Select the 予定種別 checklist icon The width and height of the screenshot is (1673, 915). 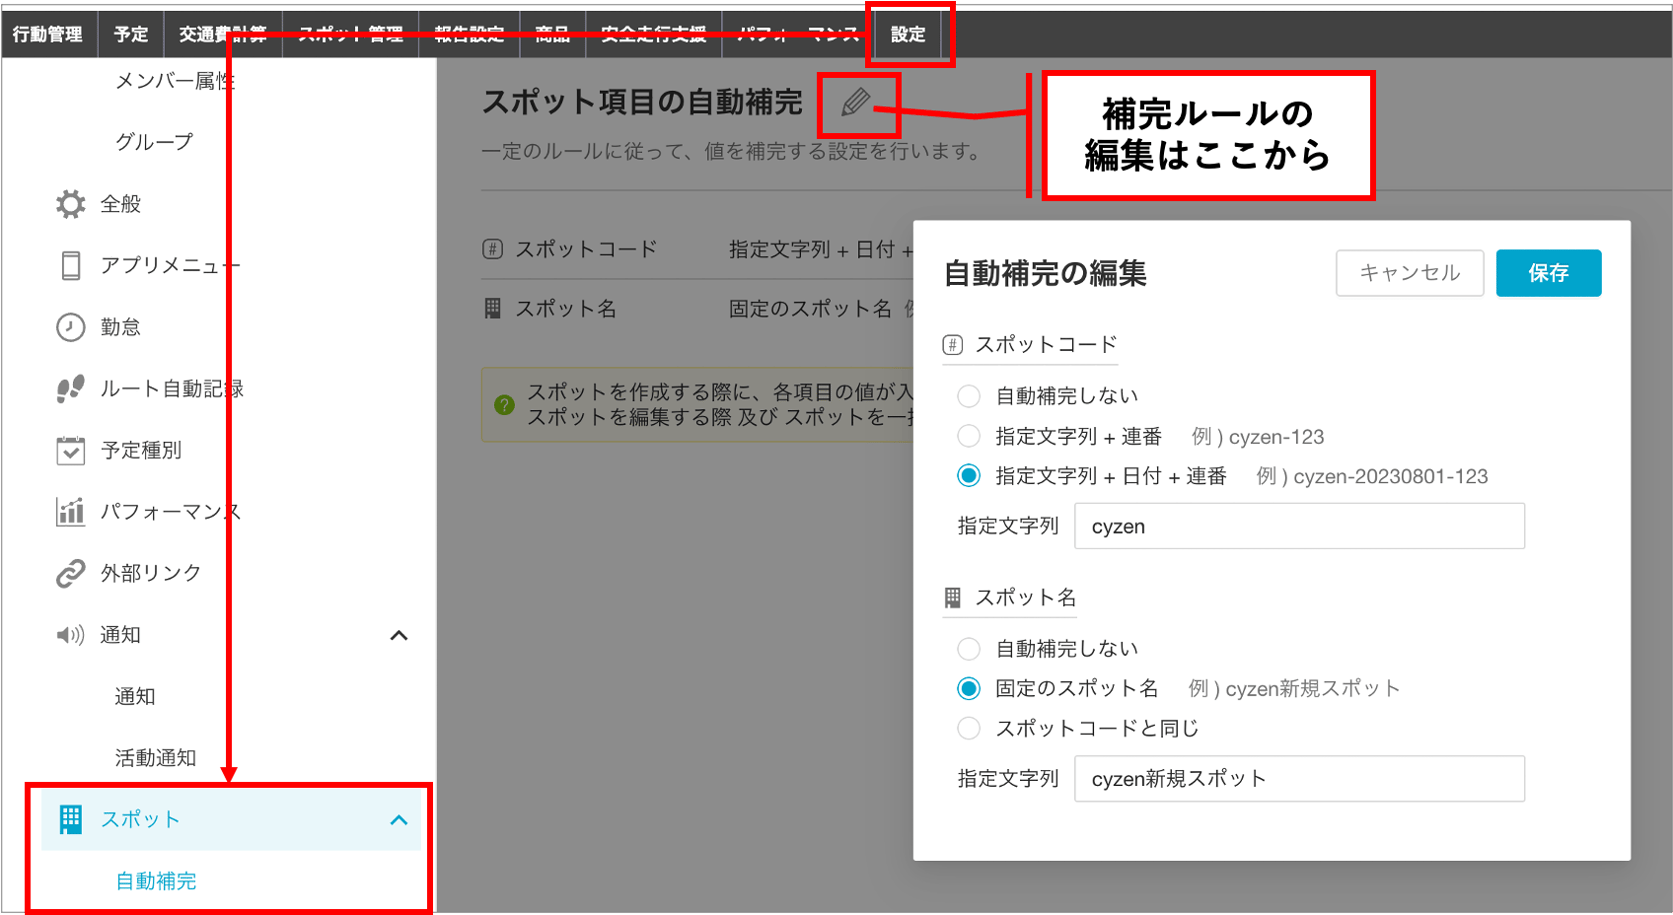68,449
